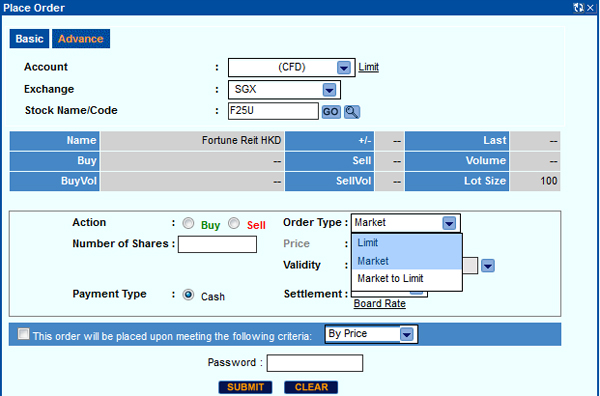
Task: Close the Place Order window
Action: coord(590,8)
